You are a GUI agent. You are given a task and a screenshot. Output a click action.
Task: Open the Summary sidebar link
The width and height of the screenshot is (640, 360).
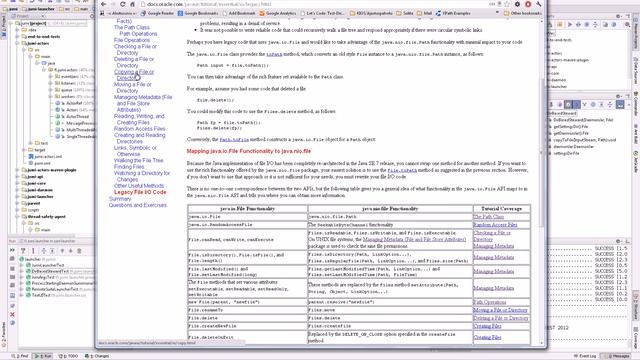coord(120,199)
